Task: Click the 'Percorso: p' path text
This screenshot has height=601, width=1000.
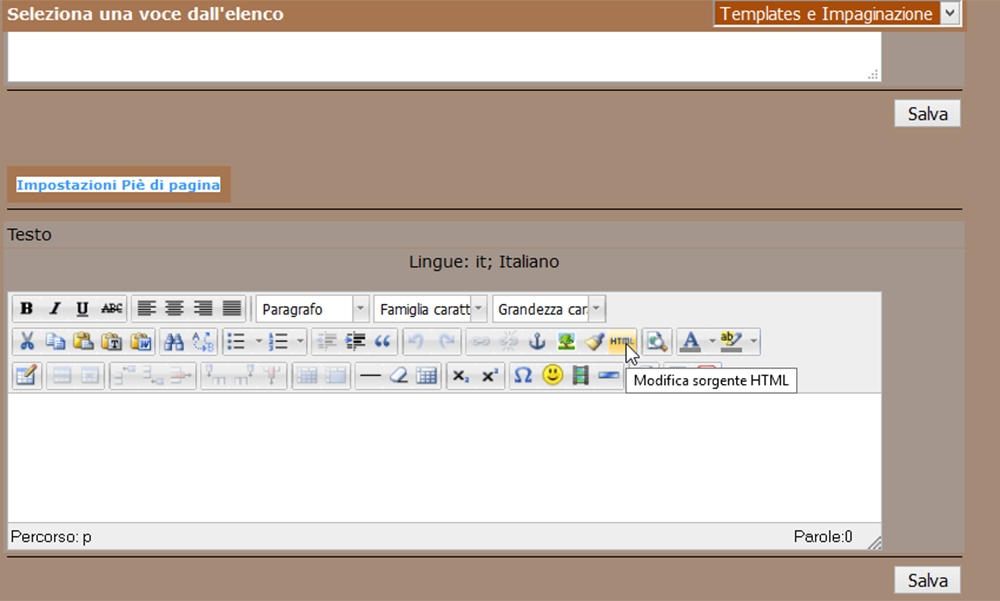Action: (x=51, y=537)
